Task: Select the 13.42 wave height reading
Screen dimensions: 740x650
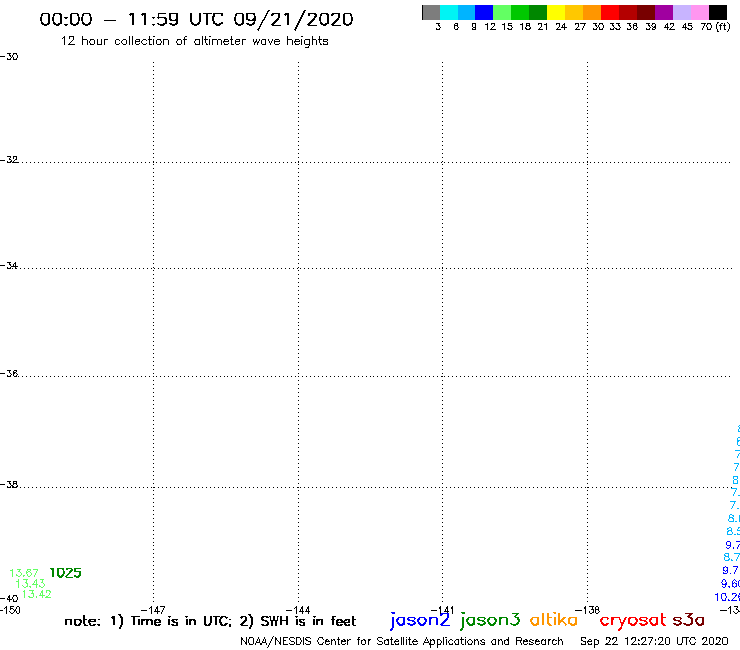Action: (37, 594)
